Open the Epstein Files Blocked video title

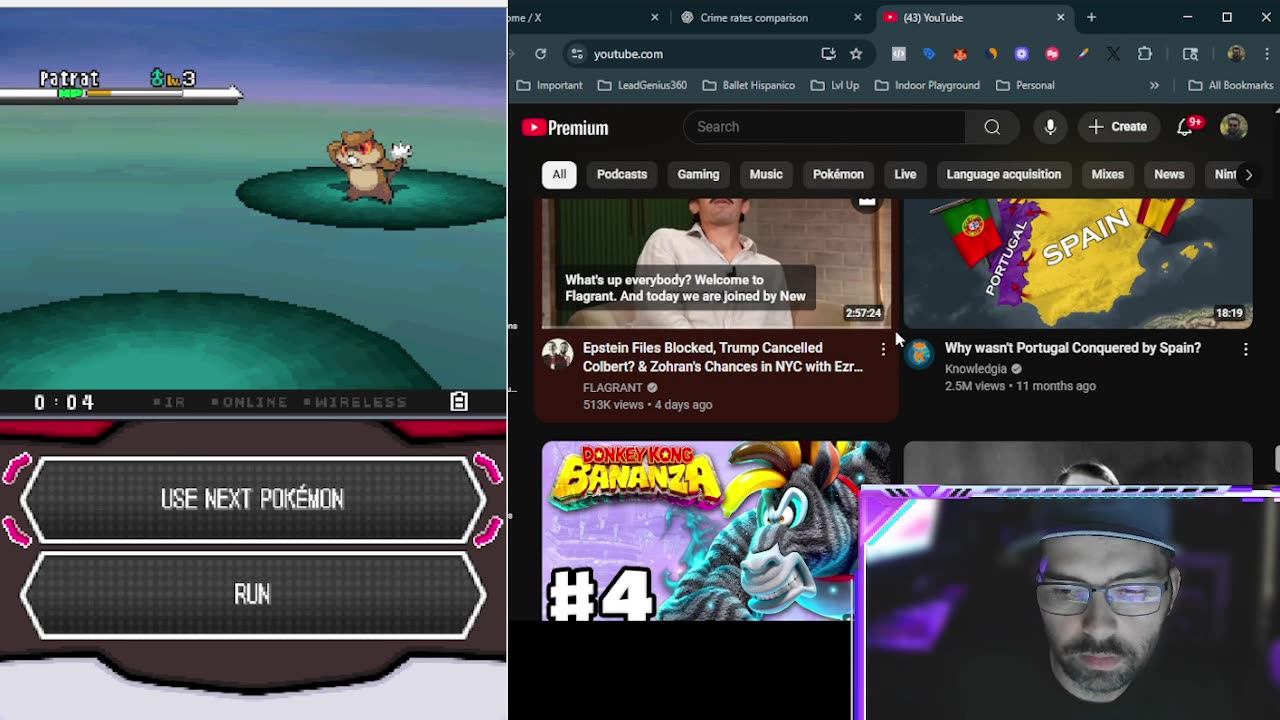pyautogui.click(x=722, y=357)
